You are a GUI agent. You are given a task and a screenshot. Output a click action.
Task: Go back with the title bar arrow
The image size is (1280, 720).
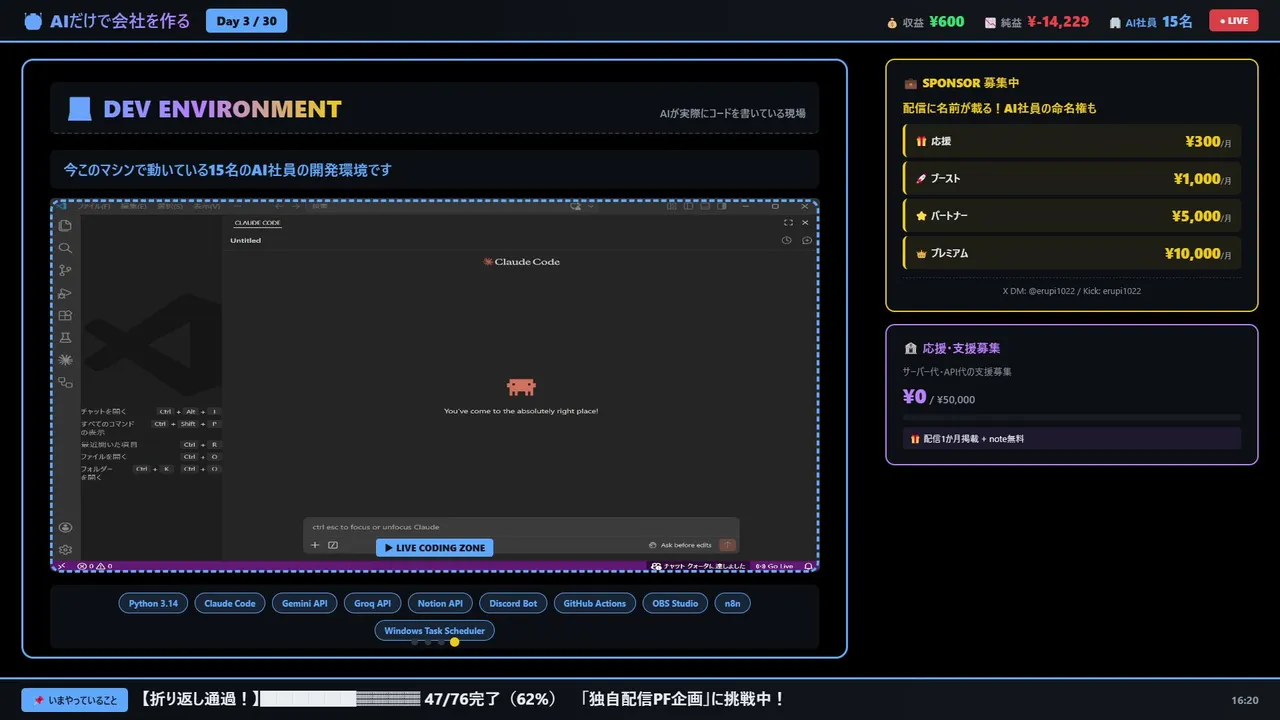277,207
